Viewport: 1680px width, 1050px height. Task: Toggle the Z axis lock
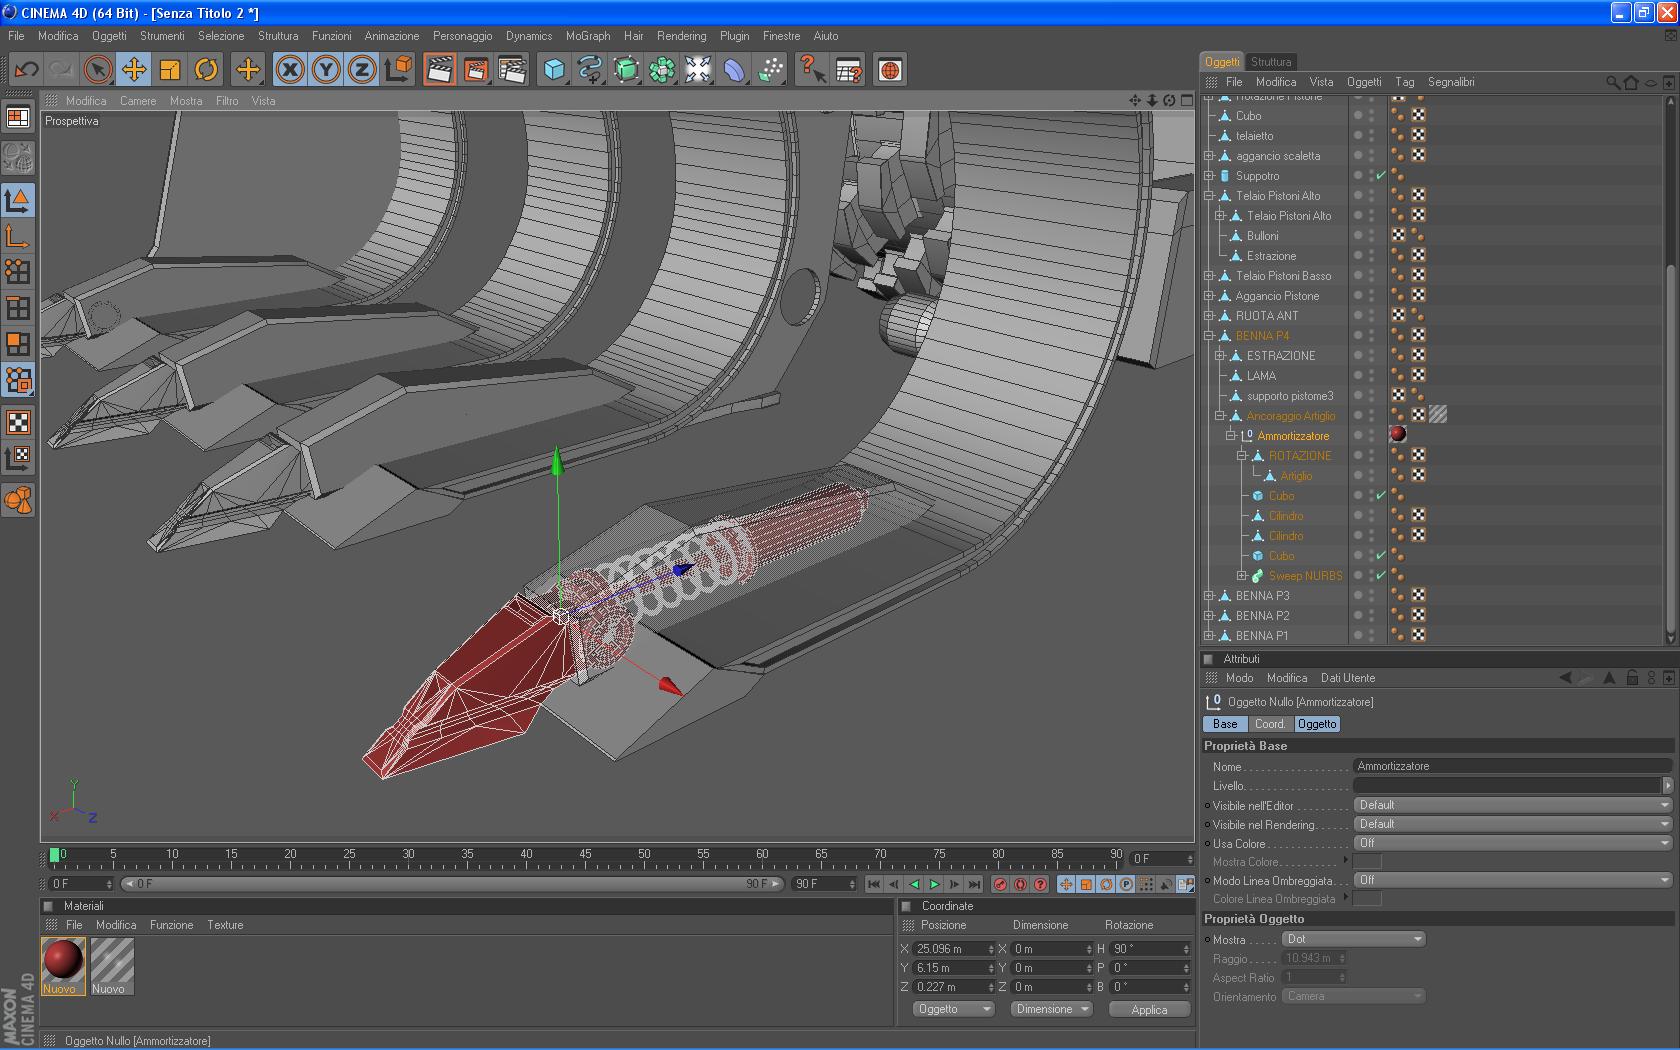pyautogui.click(x=362, y=70)
